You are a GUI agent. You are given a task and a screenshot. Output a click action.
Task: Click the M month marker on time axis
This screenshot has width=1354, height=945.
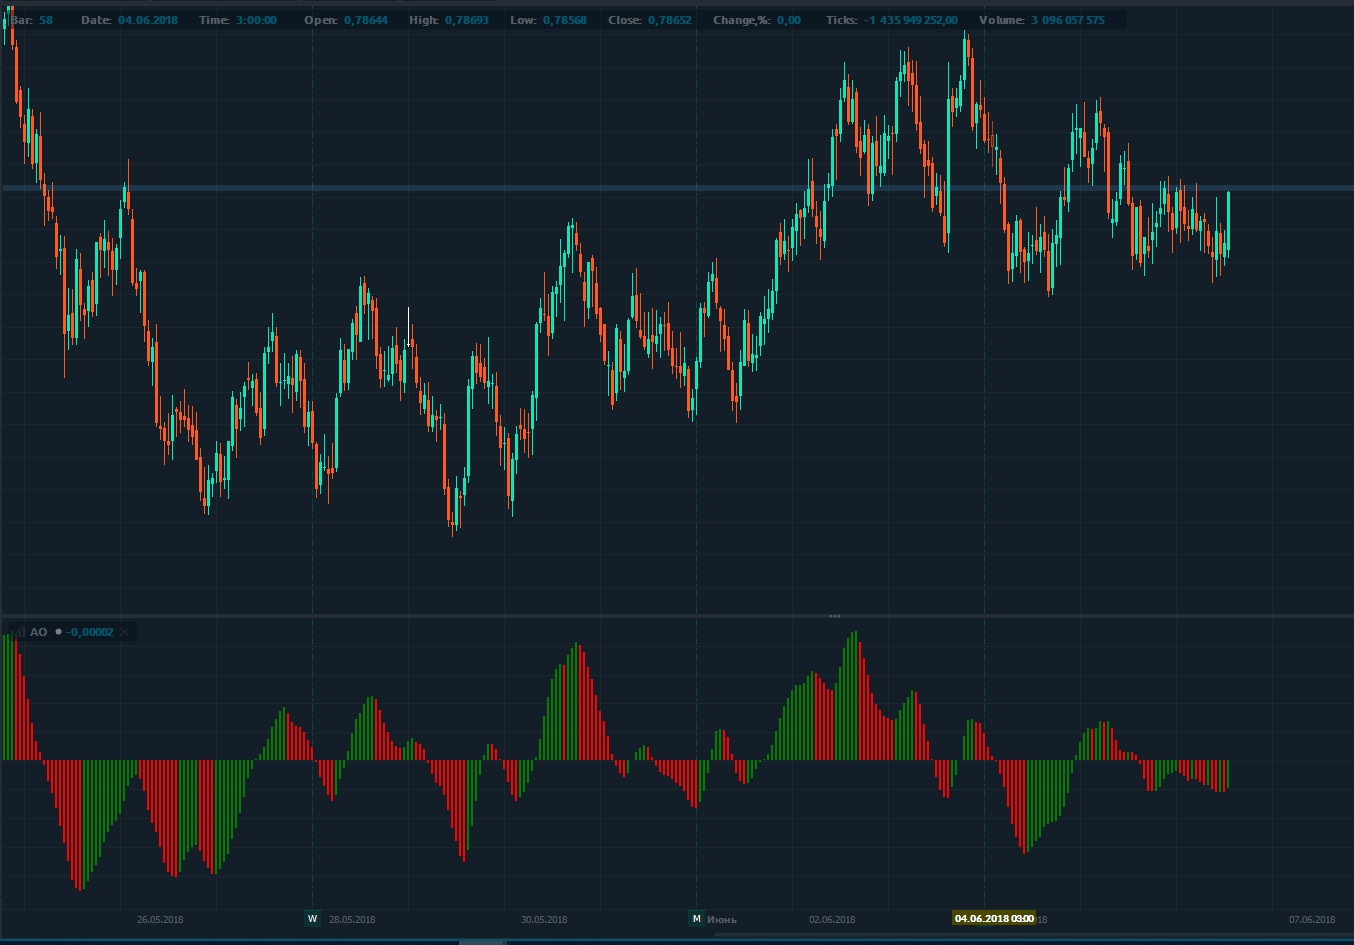coord(696,919)
